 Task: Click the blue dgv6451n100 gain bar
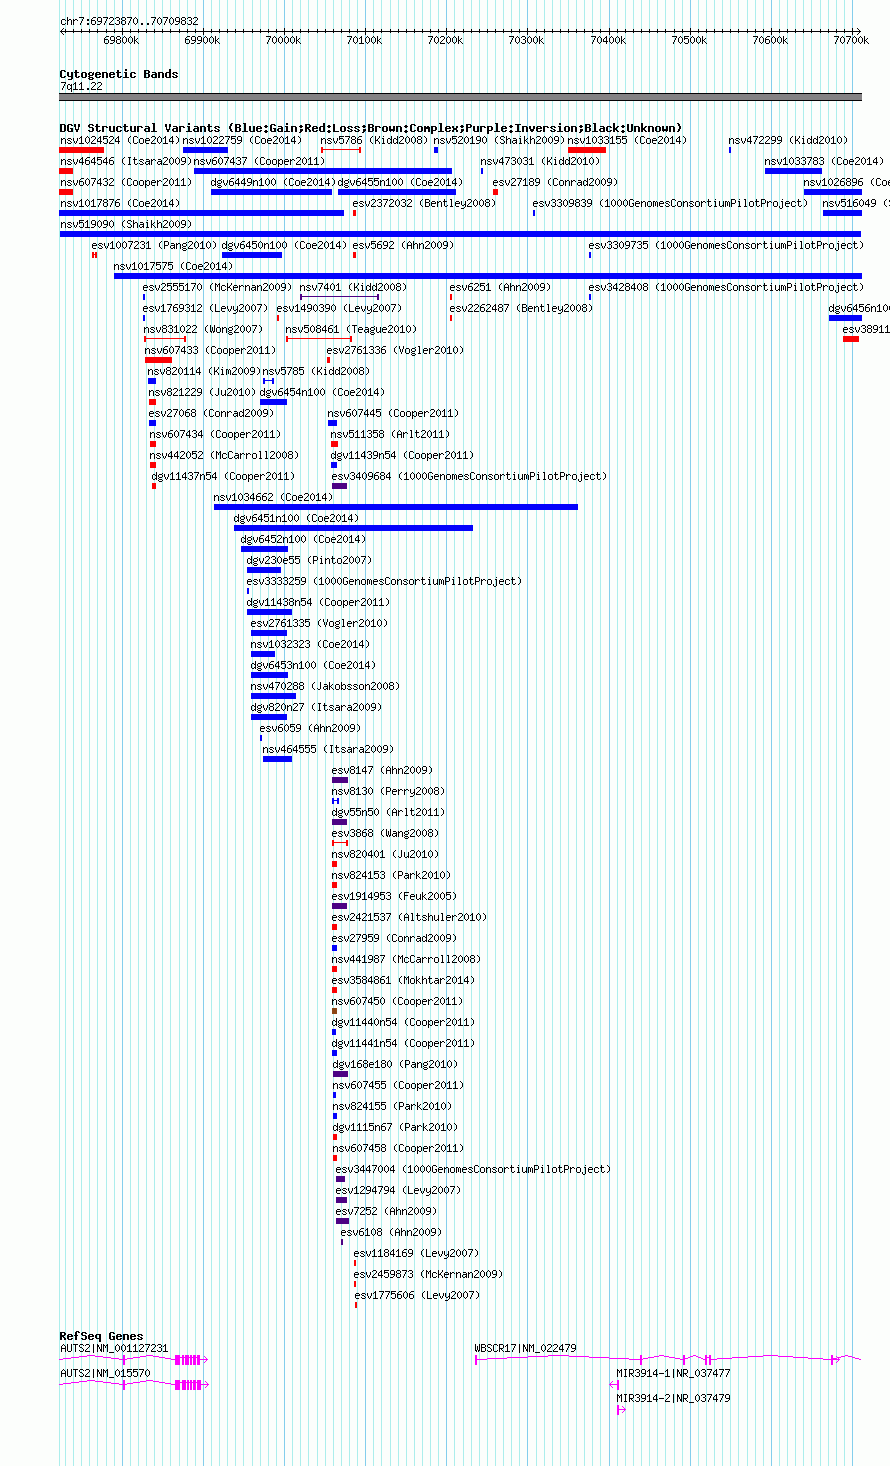click(353, 528)
